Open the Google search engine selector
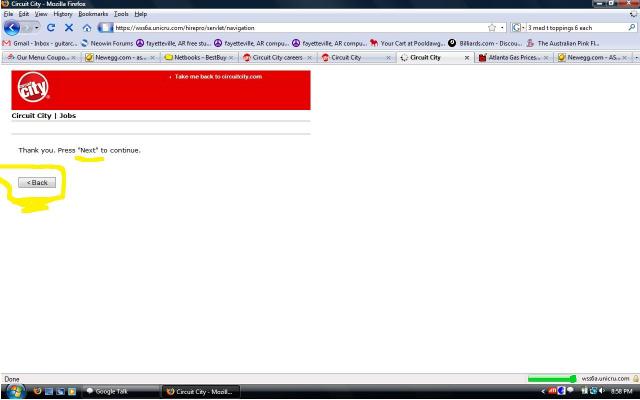The width and height of the screenshot is (640, 400). (518, 28)
